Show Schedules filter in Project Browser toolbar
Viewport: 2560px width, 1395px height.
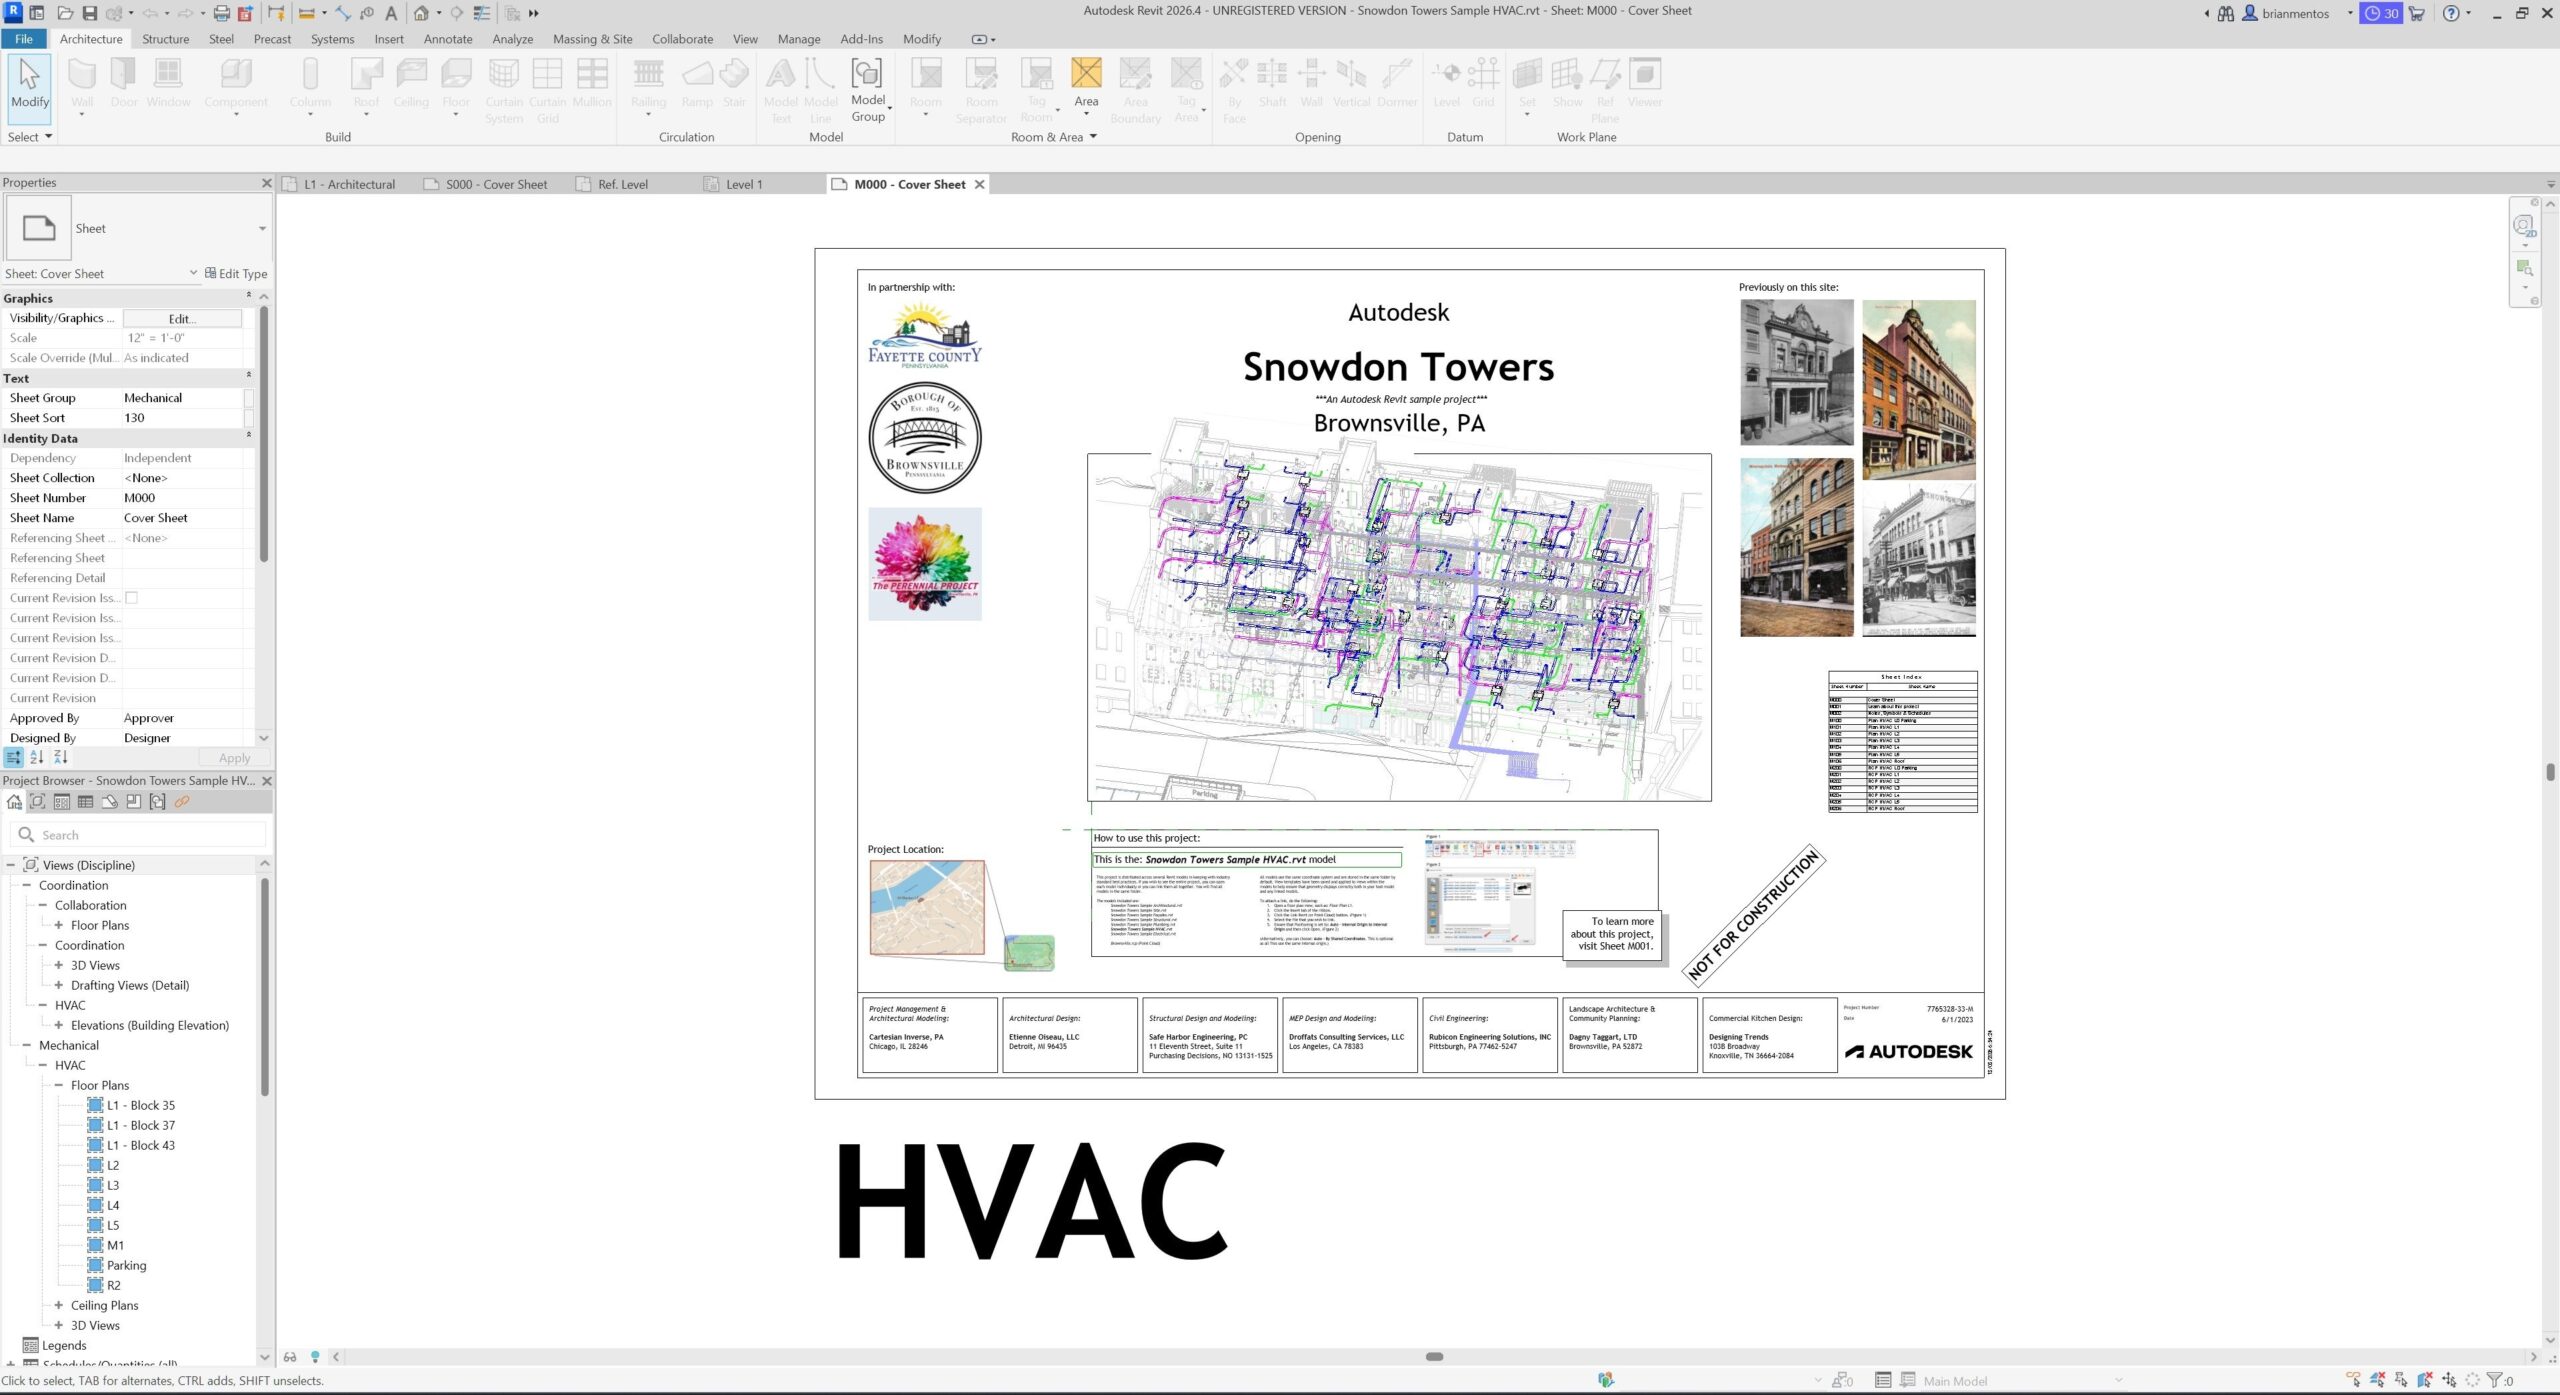(x=86, y=802)
